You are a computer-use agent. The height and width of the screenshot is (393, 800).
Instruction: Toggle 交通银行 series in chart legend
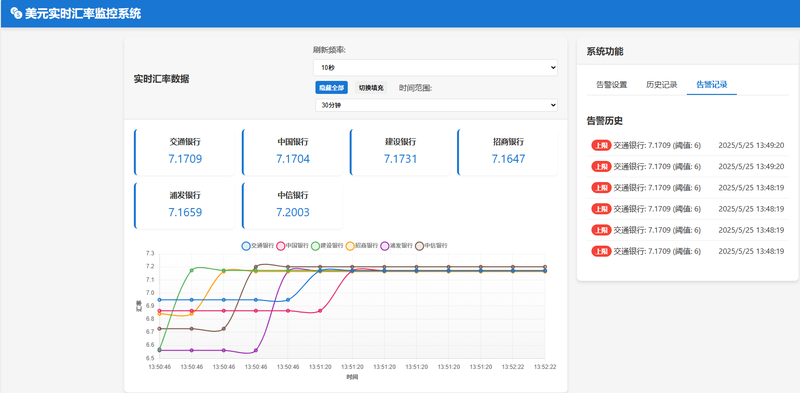[258, 245]
